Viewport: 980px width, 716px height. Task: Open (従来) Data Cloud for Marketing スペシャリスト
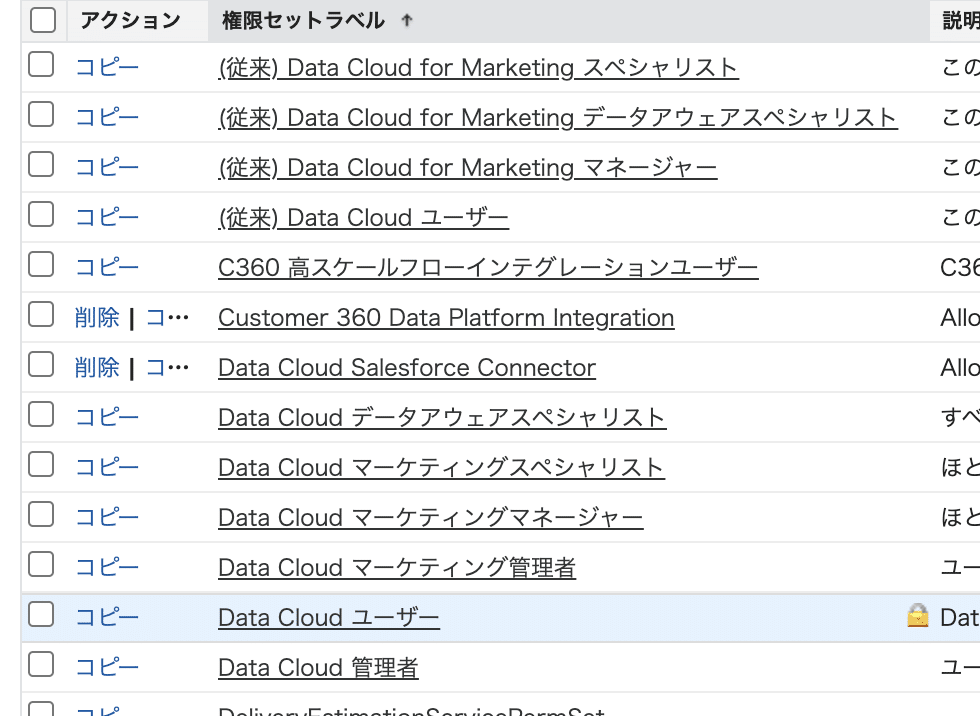[x=478, y=67]
